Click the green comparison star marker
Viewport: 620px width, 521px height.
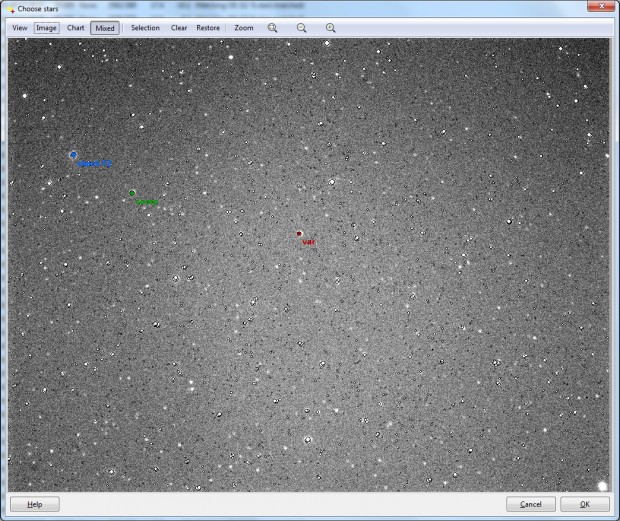pos(132,193)
